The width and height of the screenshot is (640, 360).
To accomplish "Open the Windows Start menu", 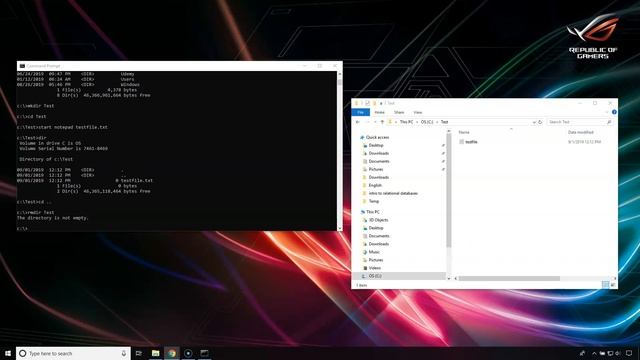I will [x=7, y=353].
